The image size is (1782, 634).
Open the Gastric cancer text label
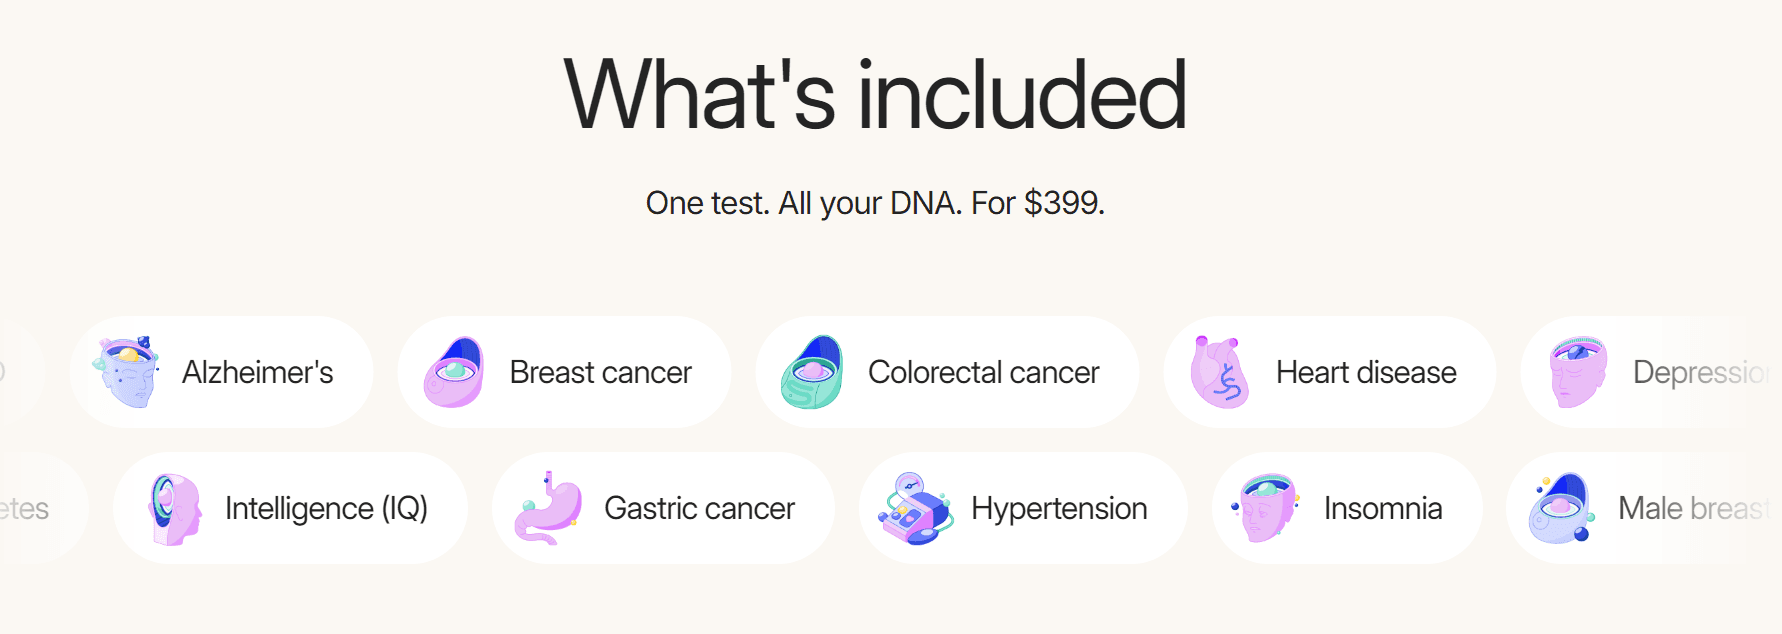[699, 508]
